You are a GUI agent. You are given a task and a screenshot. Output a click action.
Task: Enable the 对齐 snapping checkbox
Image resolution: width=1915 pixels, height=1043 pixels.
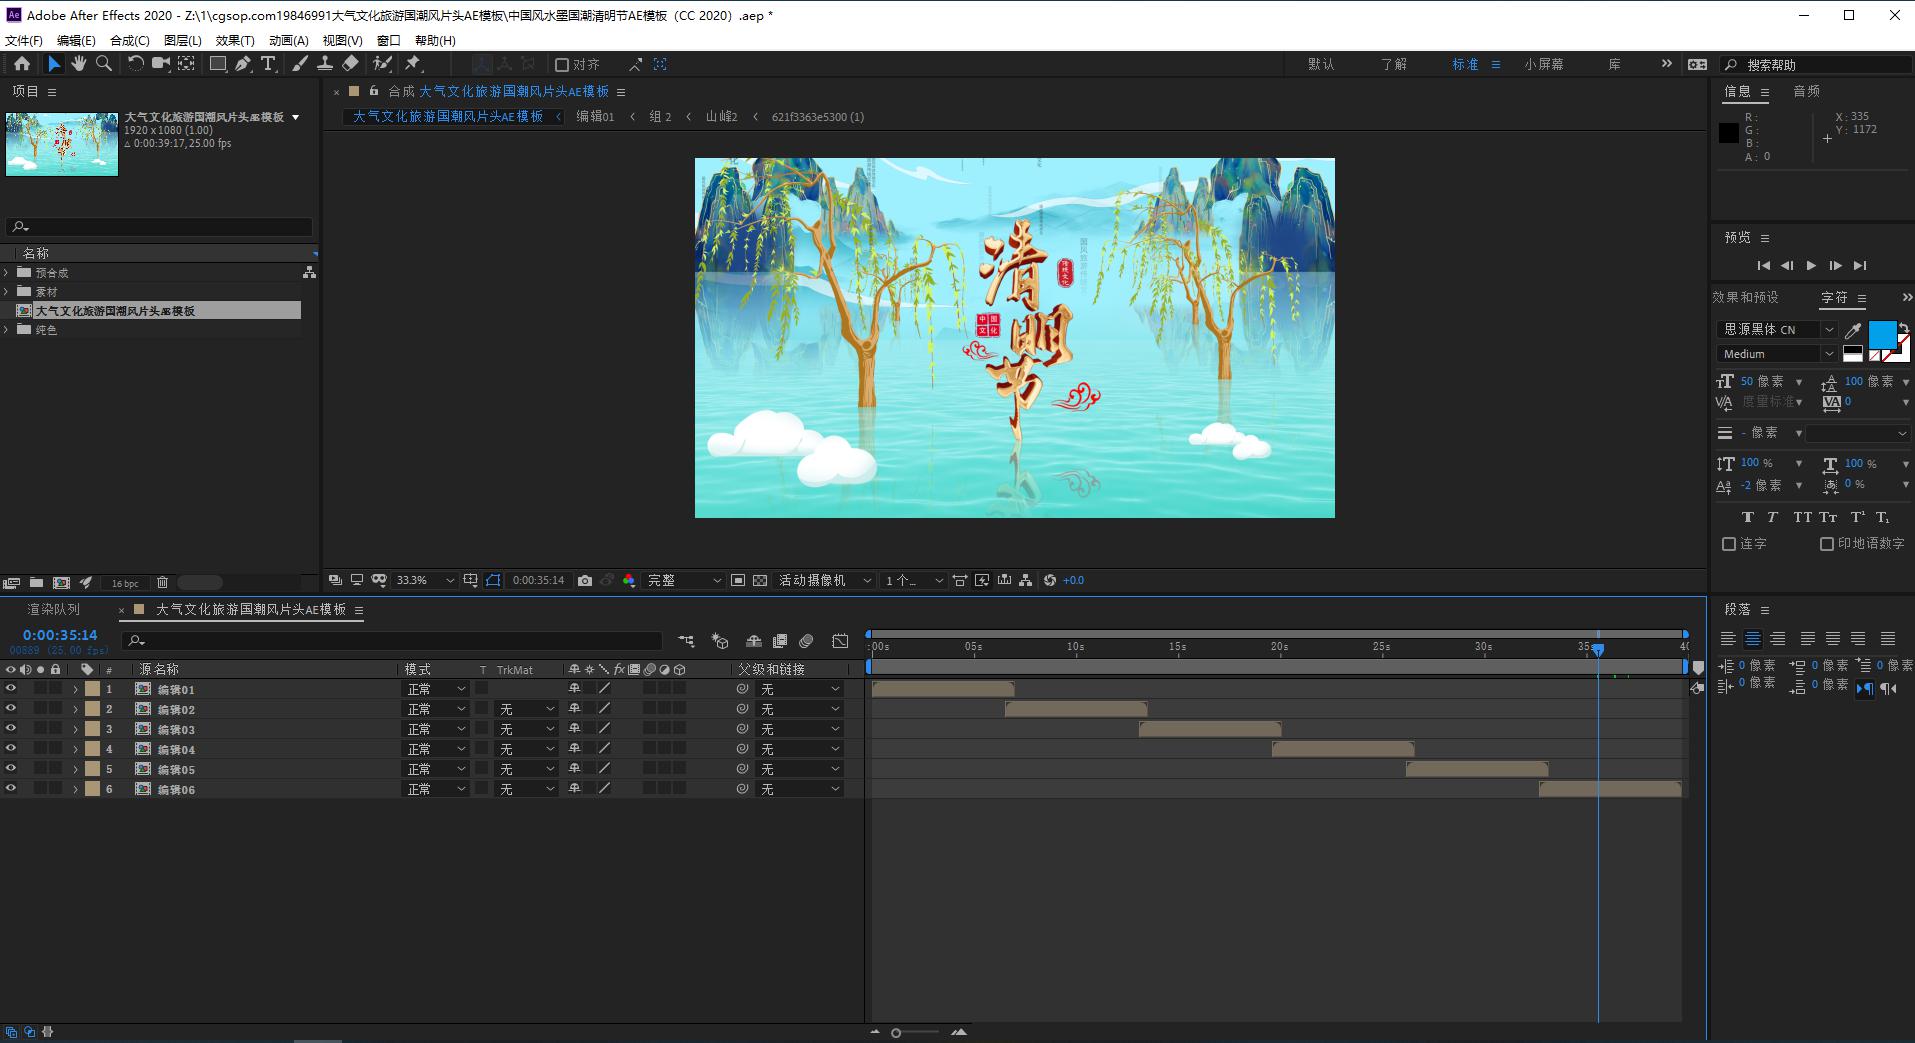(x=562, y=65)
